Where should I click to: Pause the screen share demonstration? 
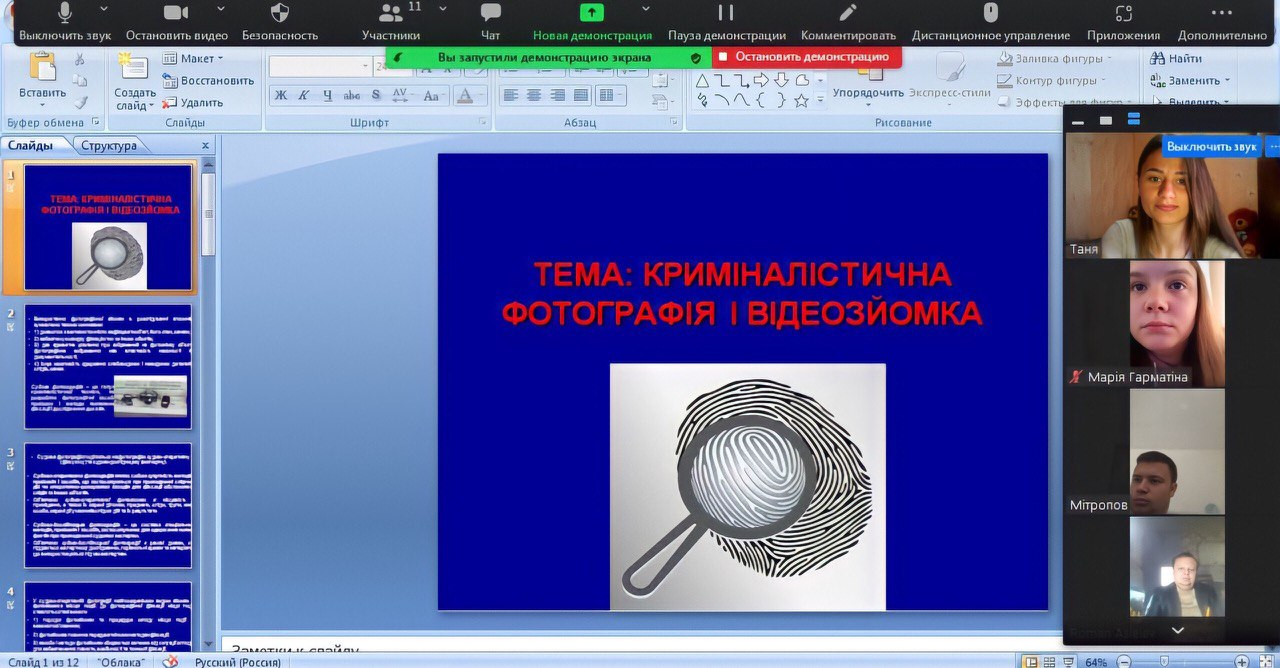tap(726, 13)
